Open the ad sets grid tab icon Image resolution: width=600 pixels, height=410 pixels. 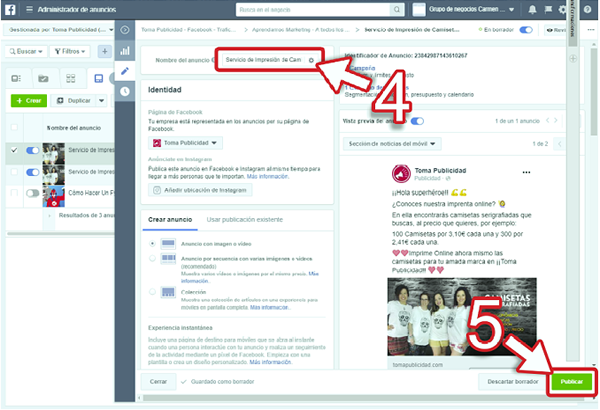[71, 78]
